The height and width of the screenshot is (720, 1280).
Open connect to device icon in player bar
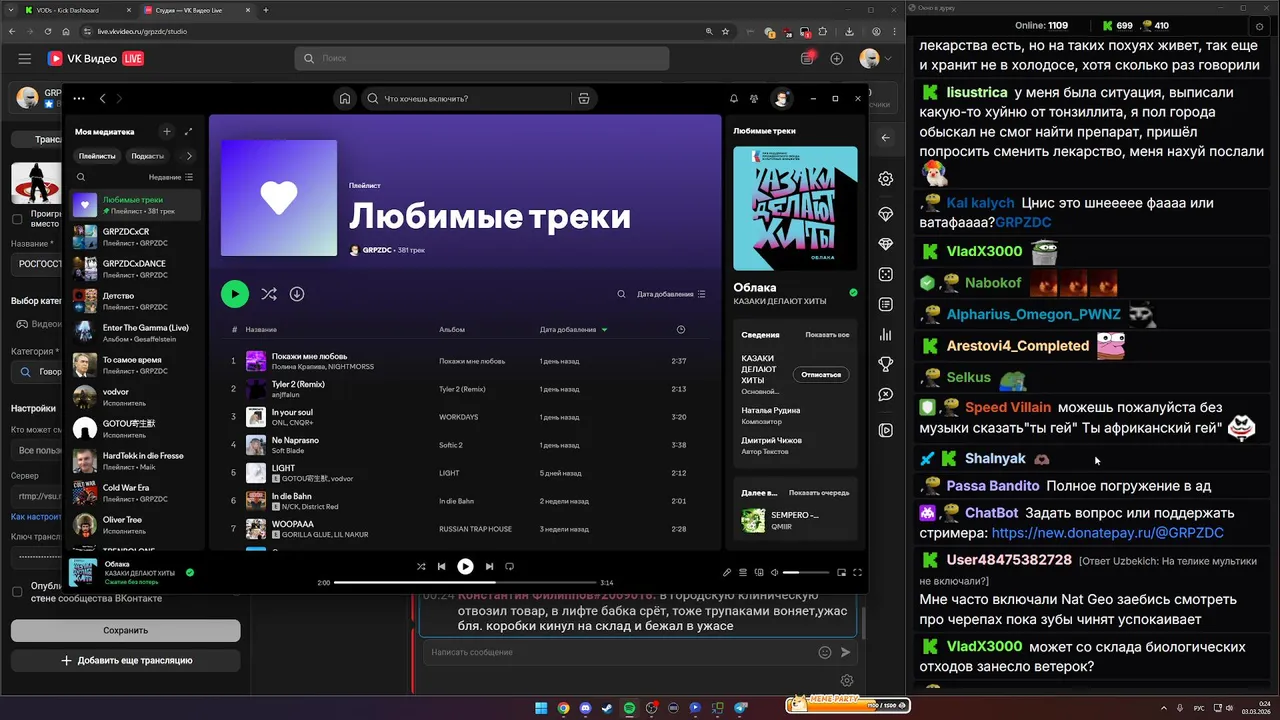pos(759,573)
